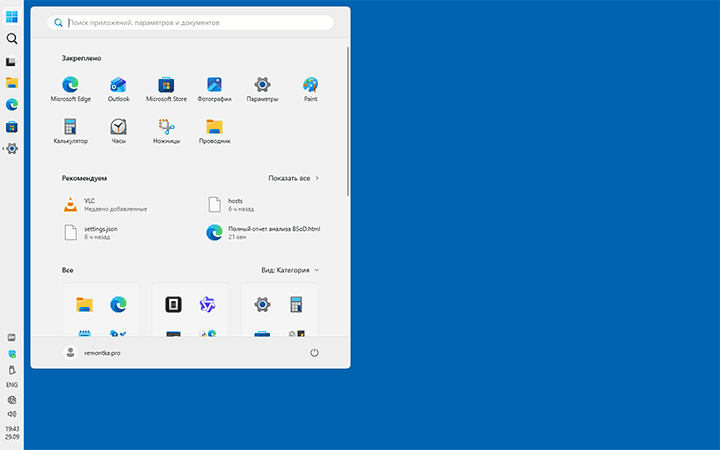Open Microsoft Edge from pinned apps
This screenshot has height=450, width=720.
click(70, 89)
